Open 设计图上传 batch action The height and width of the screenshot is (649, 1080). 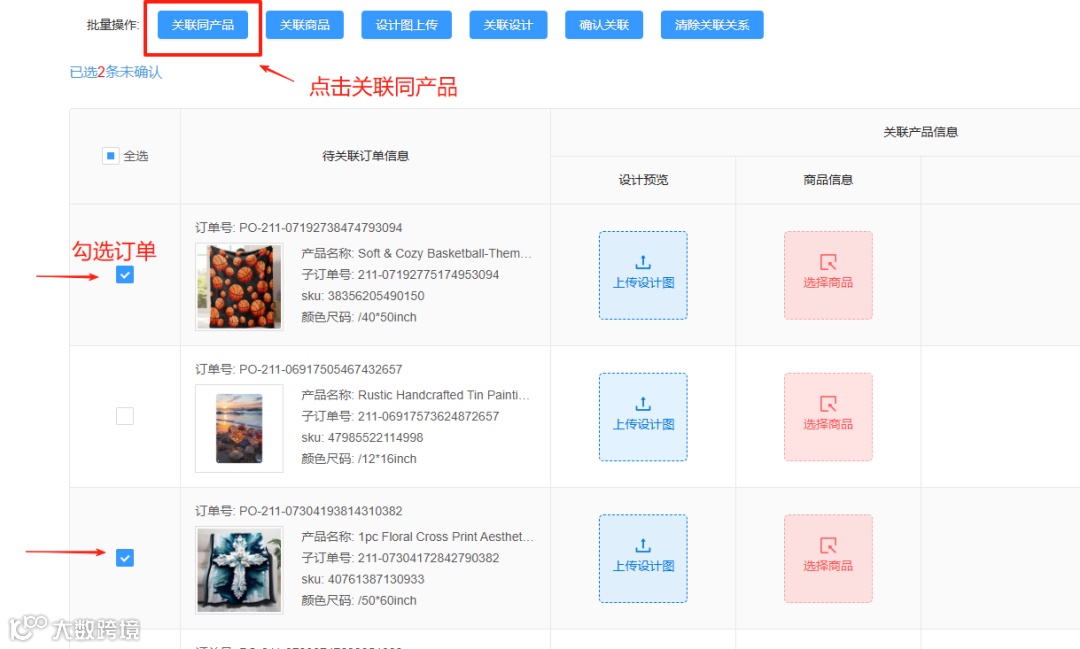406,25
